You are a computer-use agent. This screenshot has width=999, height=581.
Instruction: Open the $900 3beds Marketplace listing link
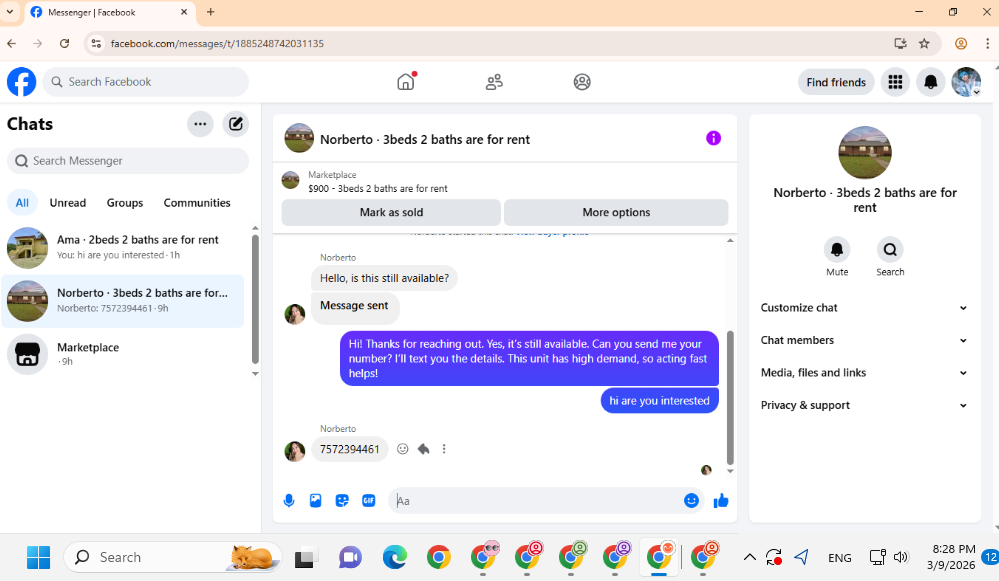point(378,189)
